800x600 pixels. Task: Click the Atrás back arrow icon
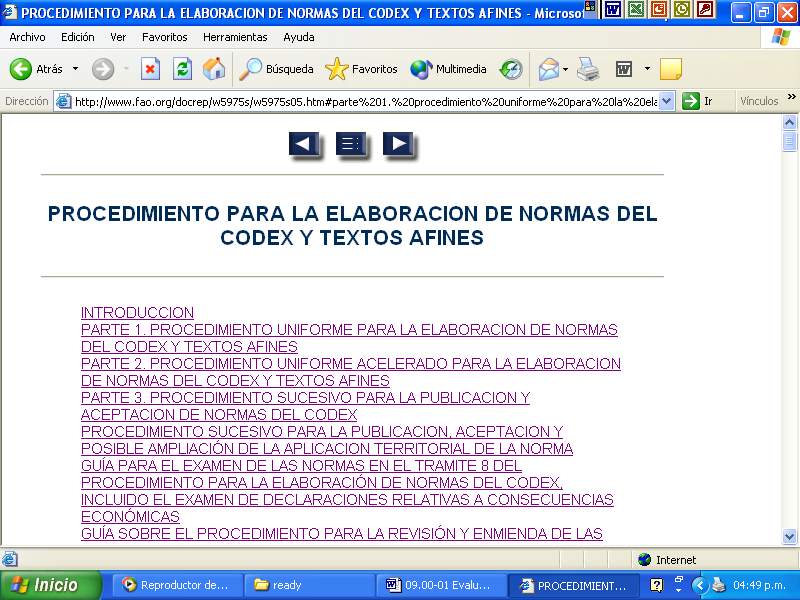[x=21, y=69]
